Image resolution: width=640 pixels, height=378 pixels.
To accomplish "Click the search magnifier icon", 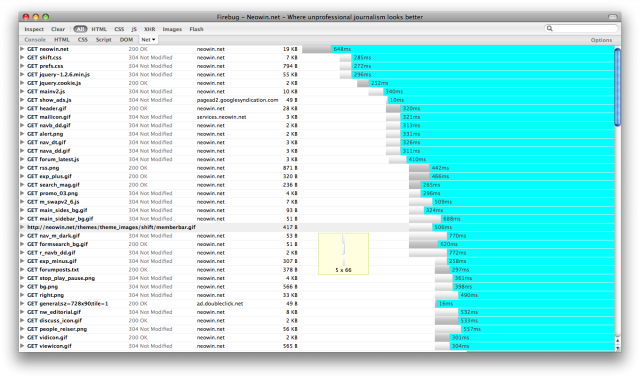I will click(x=549, y=29).
